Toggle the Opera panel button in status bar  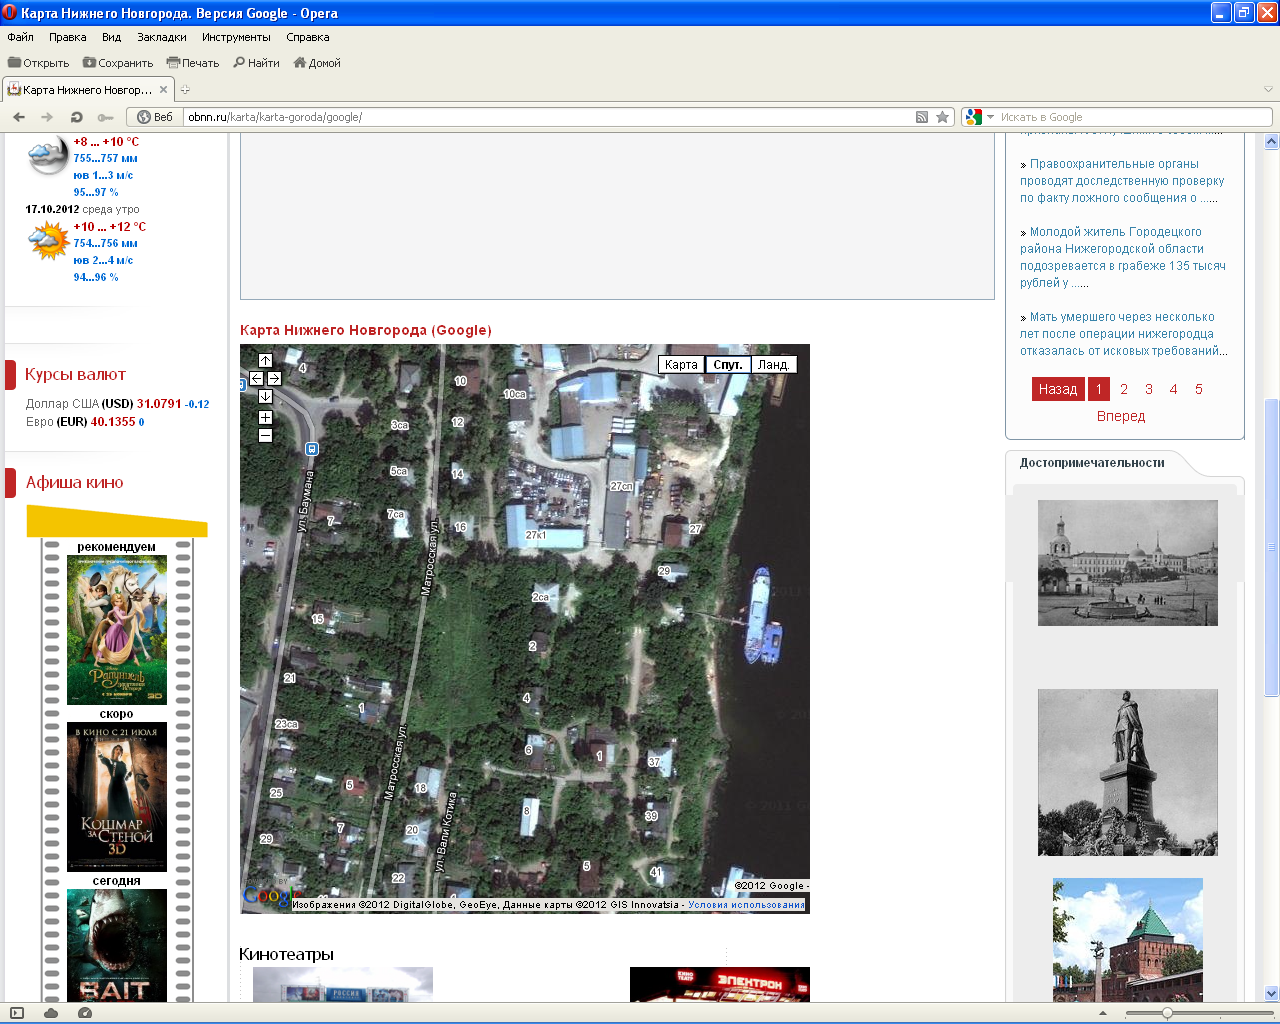[17, 1013]
